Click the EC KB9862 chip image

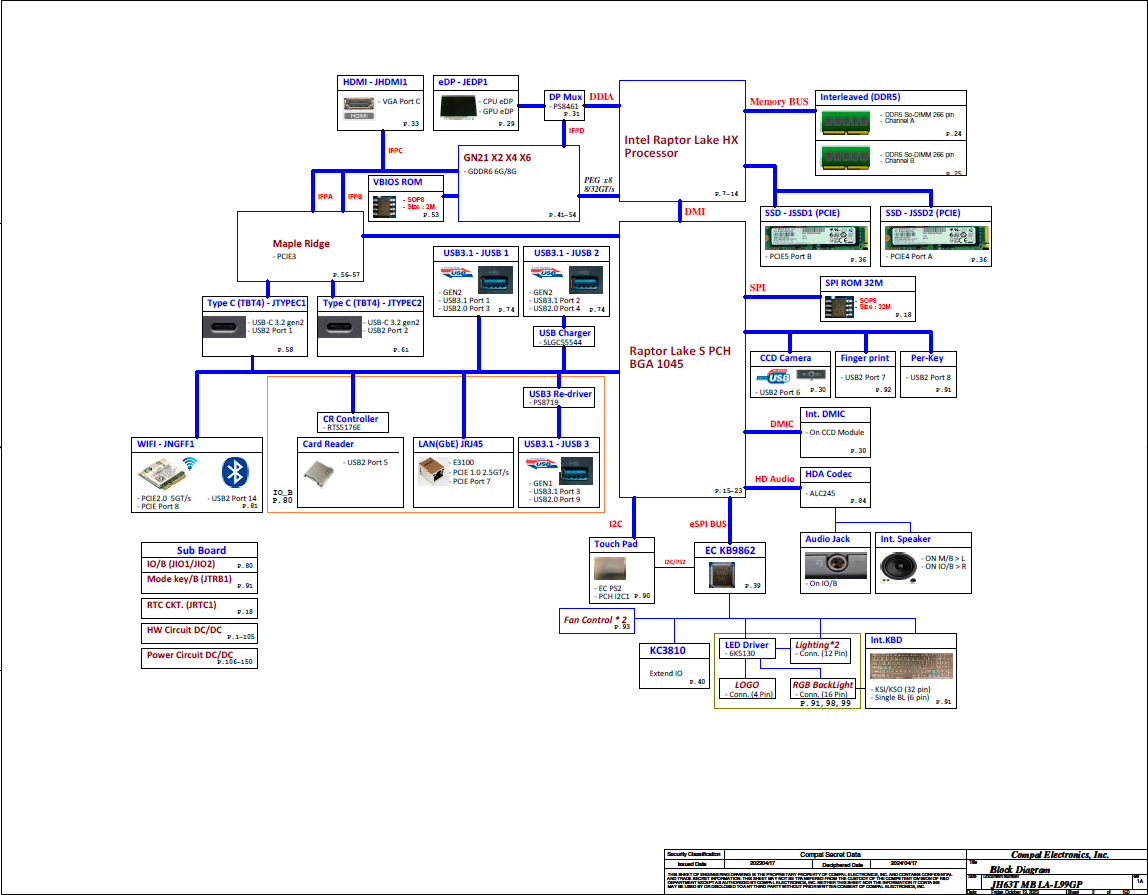pos(722,576)
